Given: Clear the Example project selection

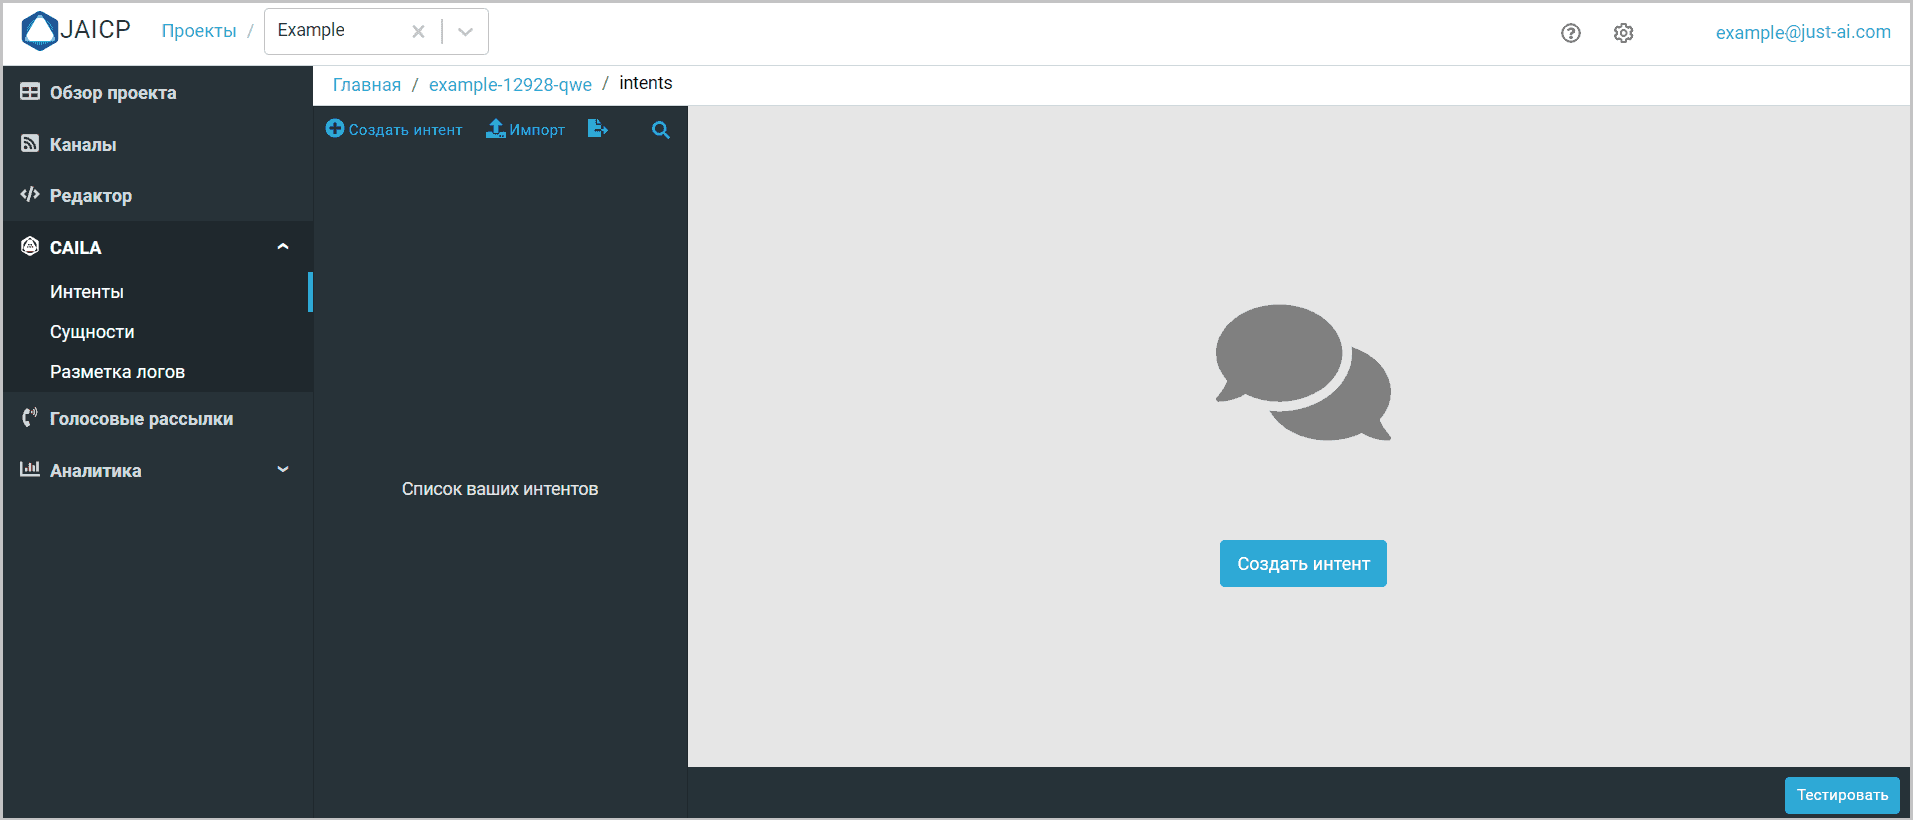Looking at the screenshot, I should point(418,32).
